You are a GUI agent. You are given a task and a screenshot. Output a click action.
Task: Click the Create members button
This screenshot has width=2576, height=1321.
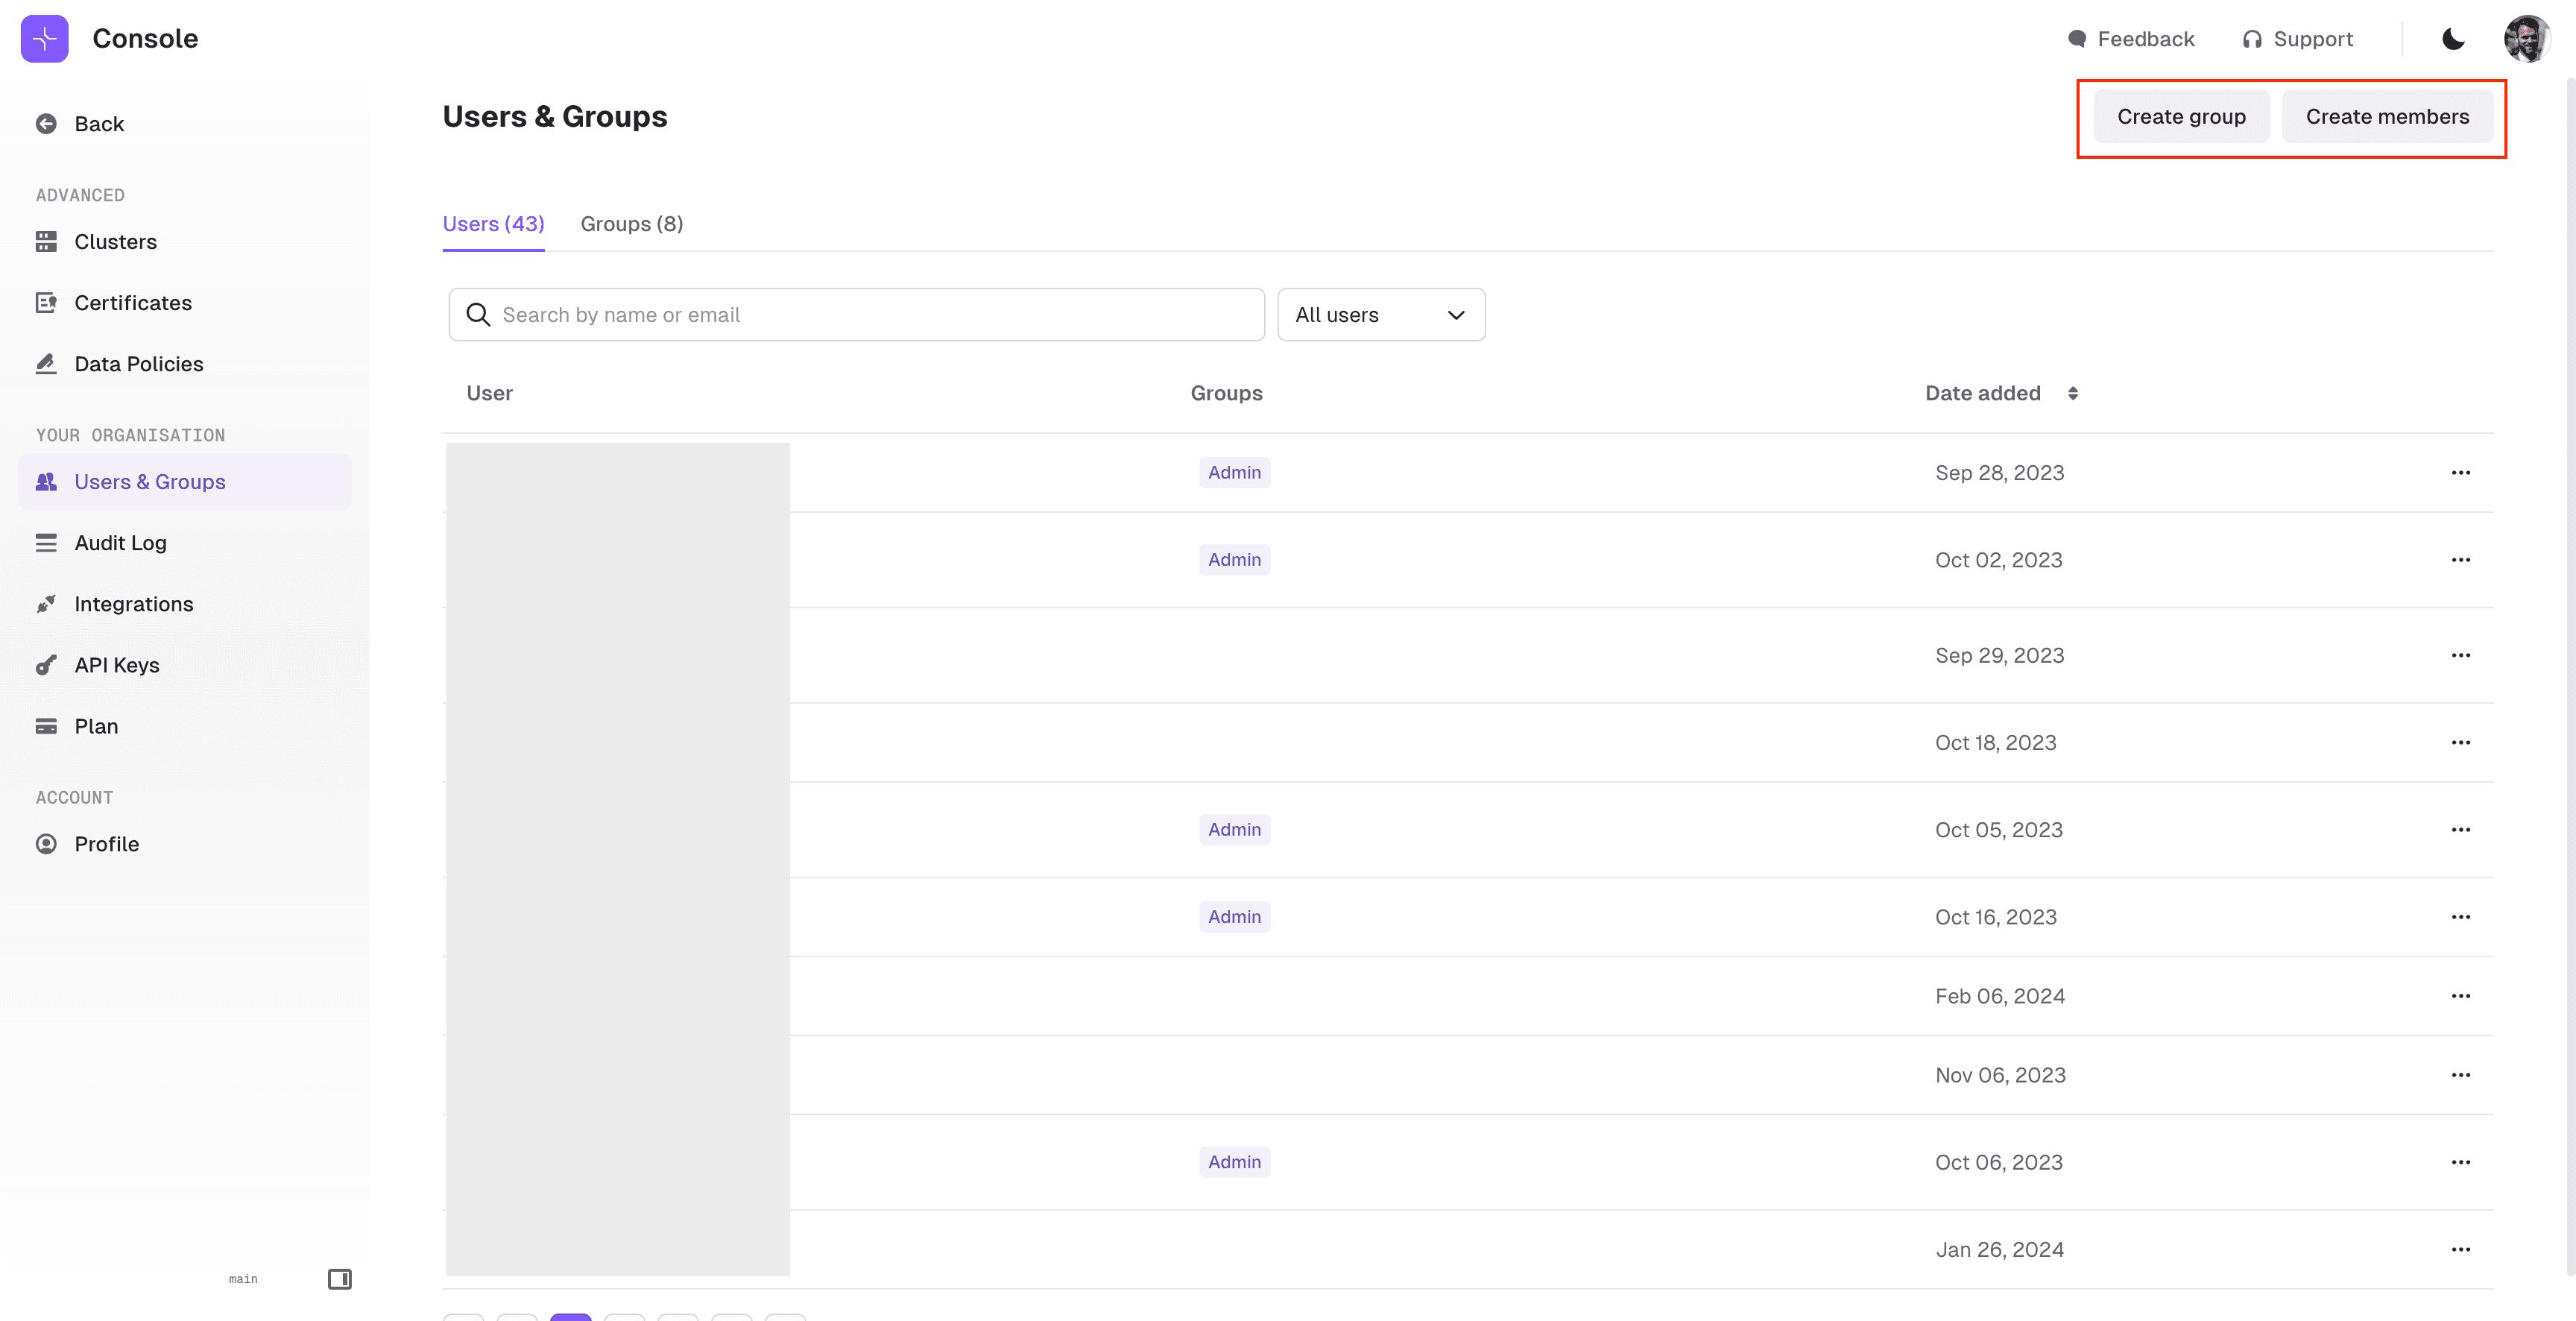pyautogui.click(x=2386, y=117)
